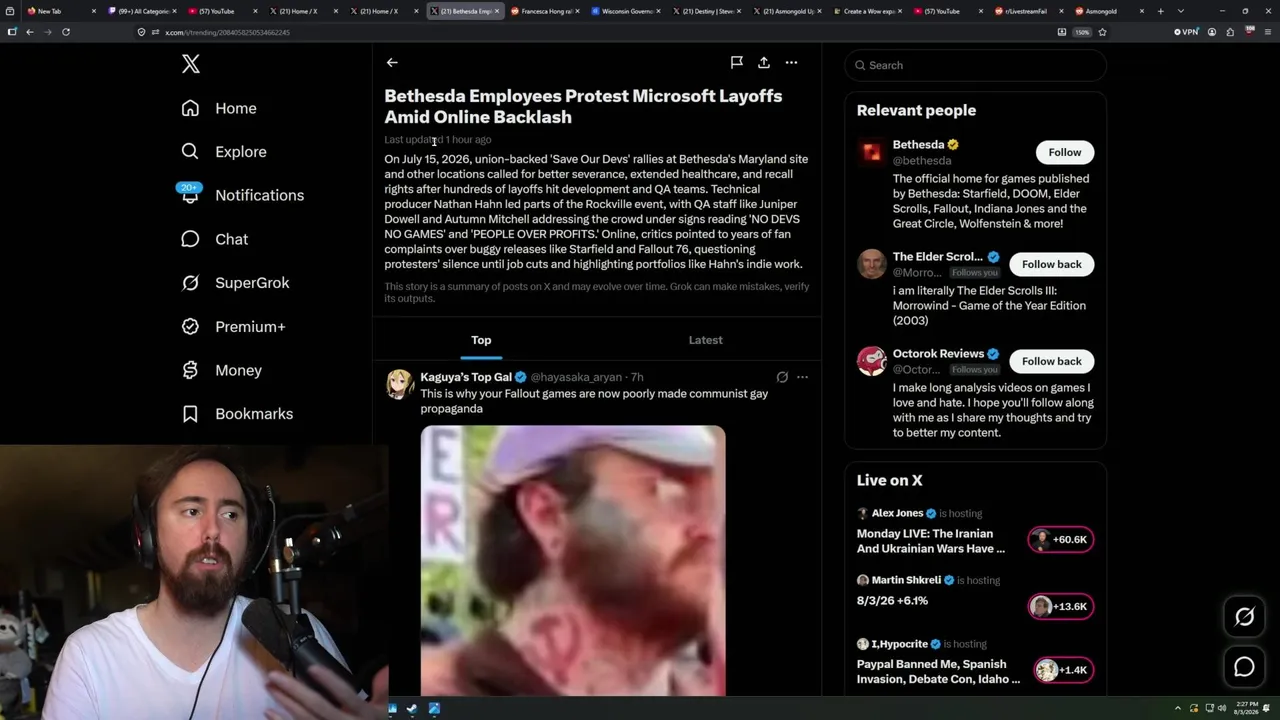Open Chat in the sidebar

click(x=214, y=239)
